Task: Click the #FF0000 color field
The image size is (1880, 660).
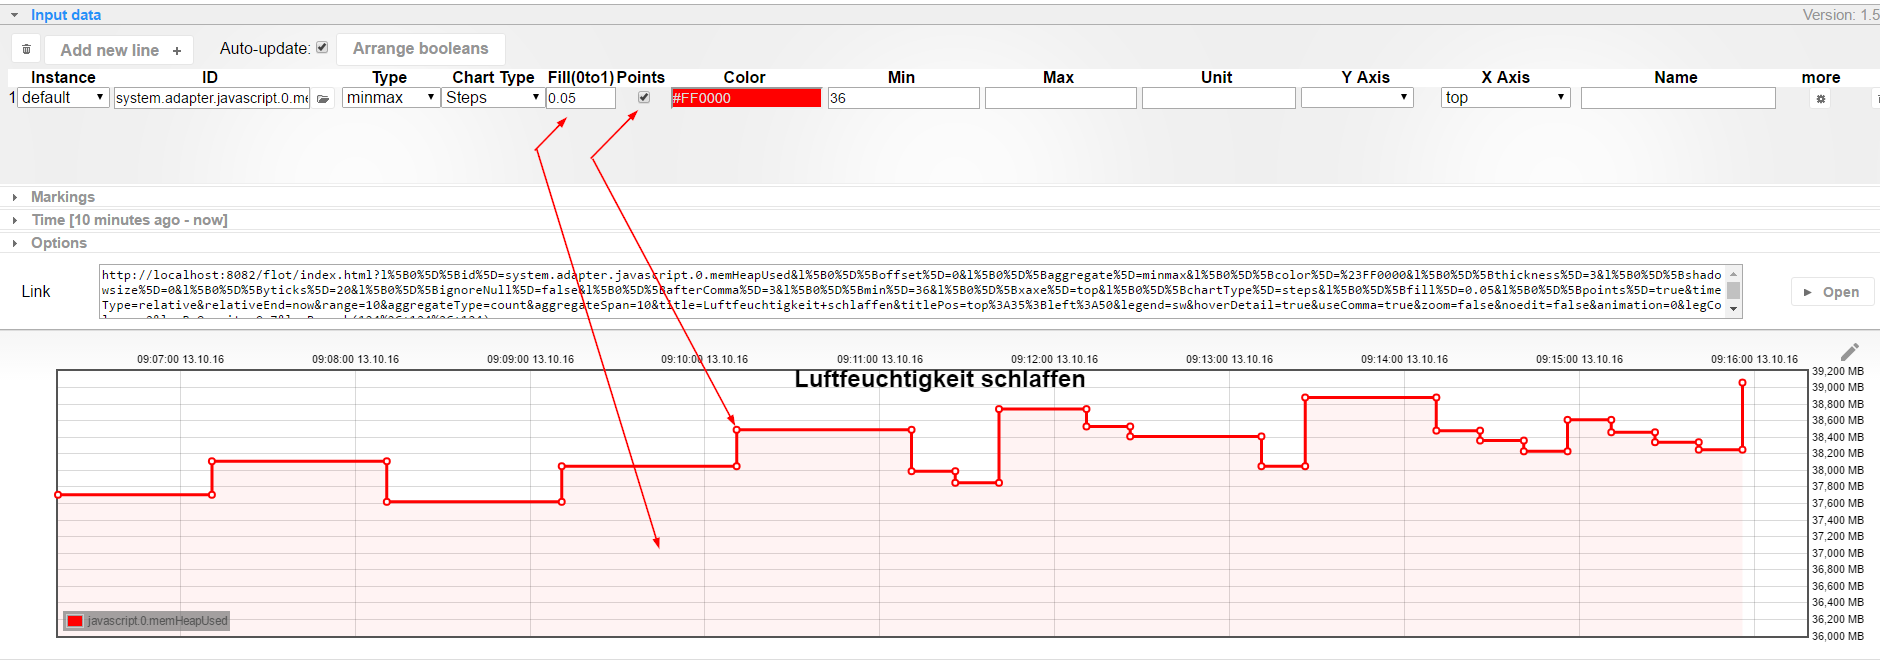Action: coord(746,98)
